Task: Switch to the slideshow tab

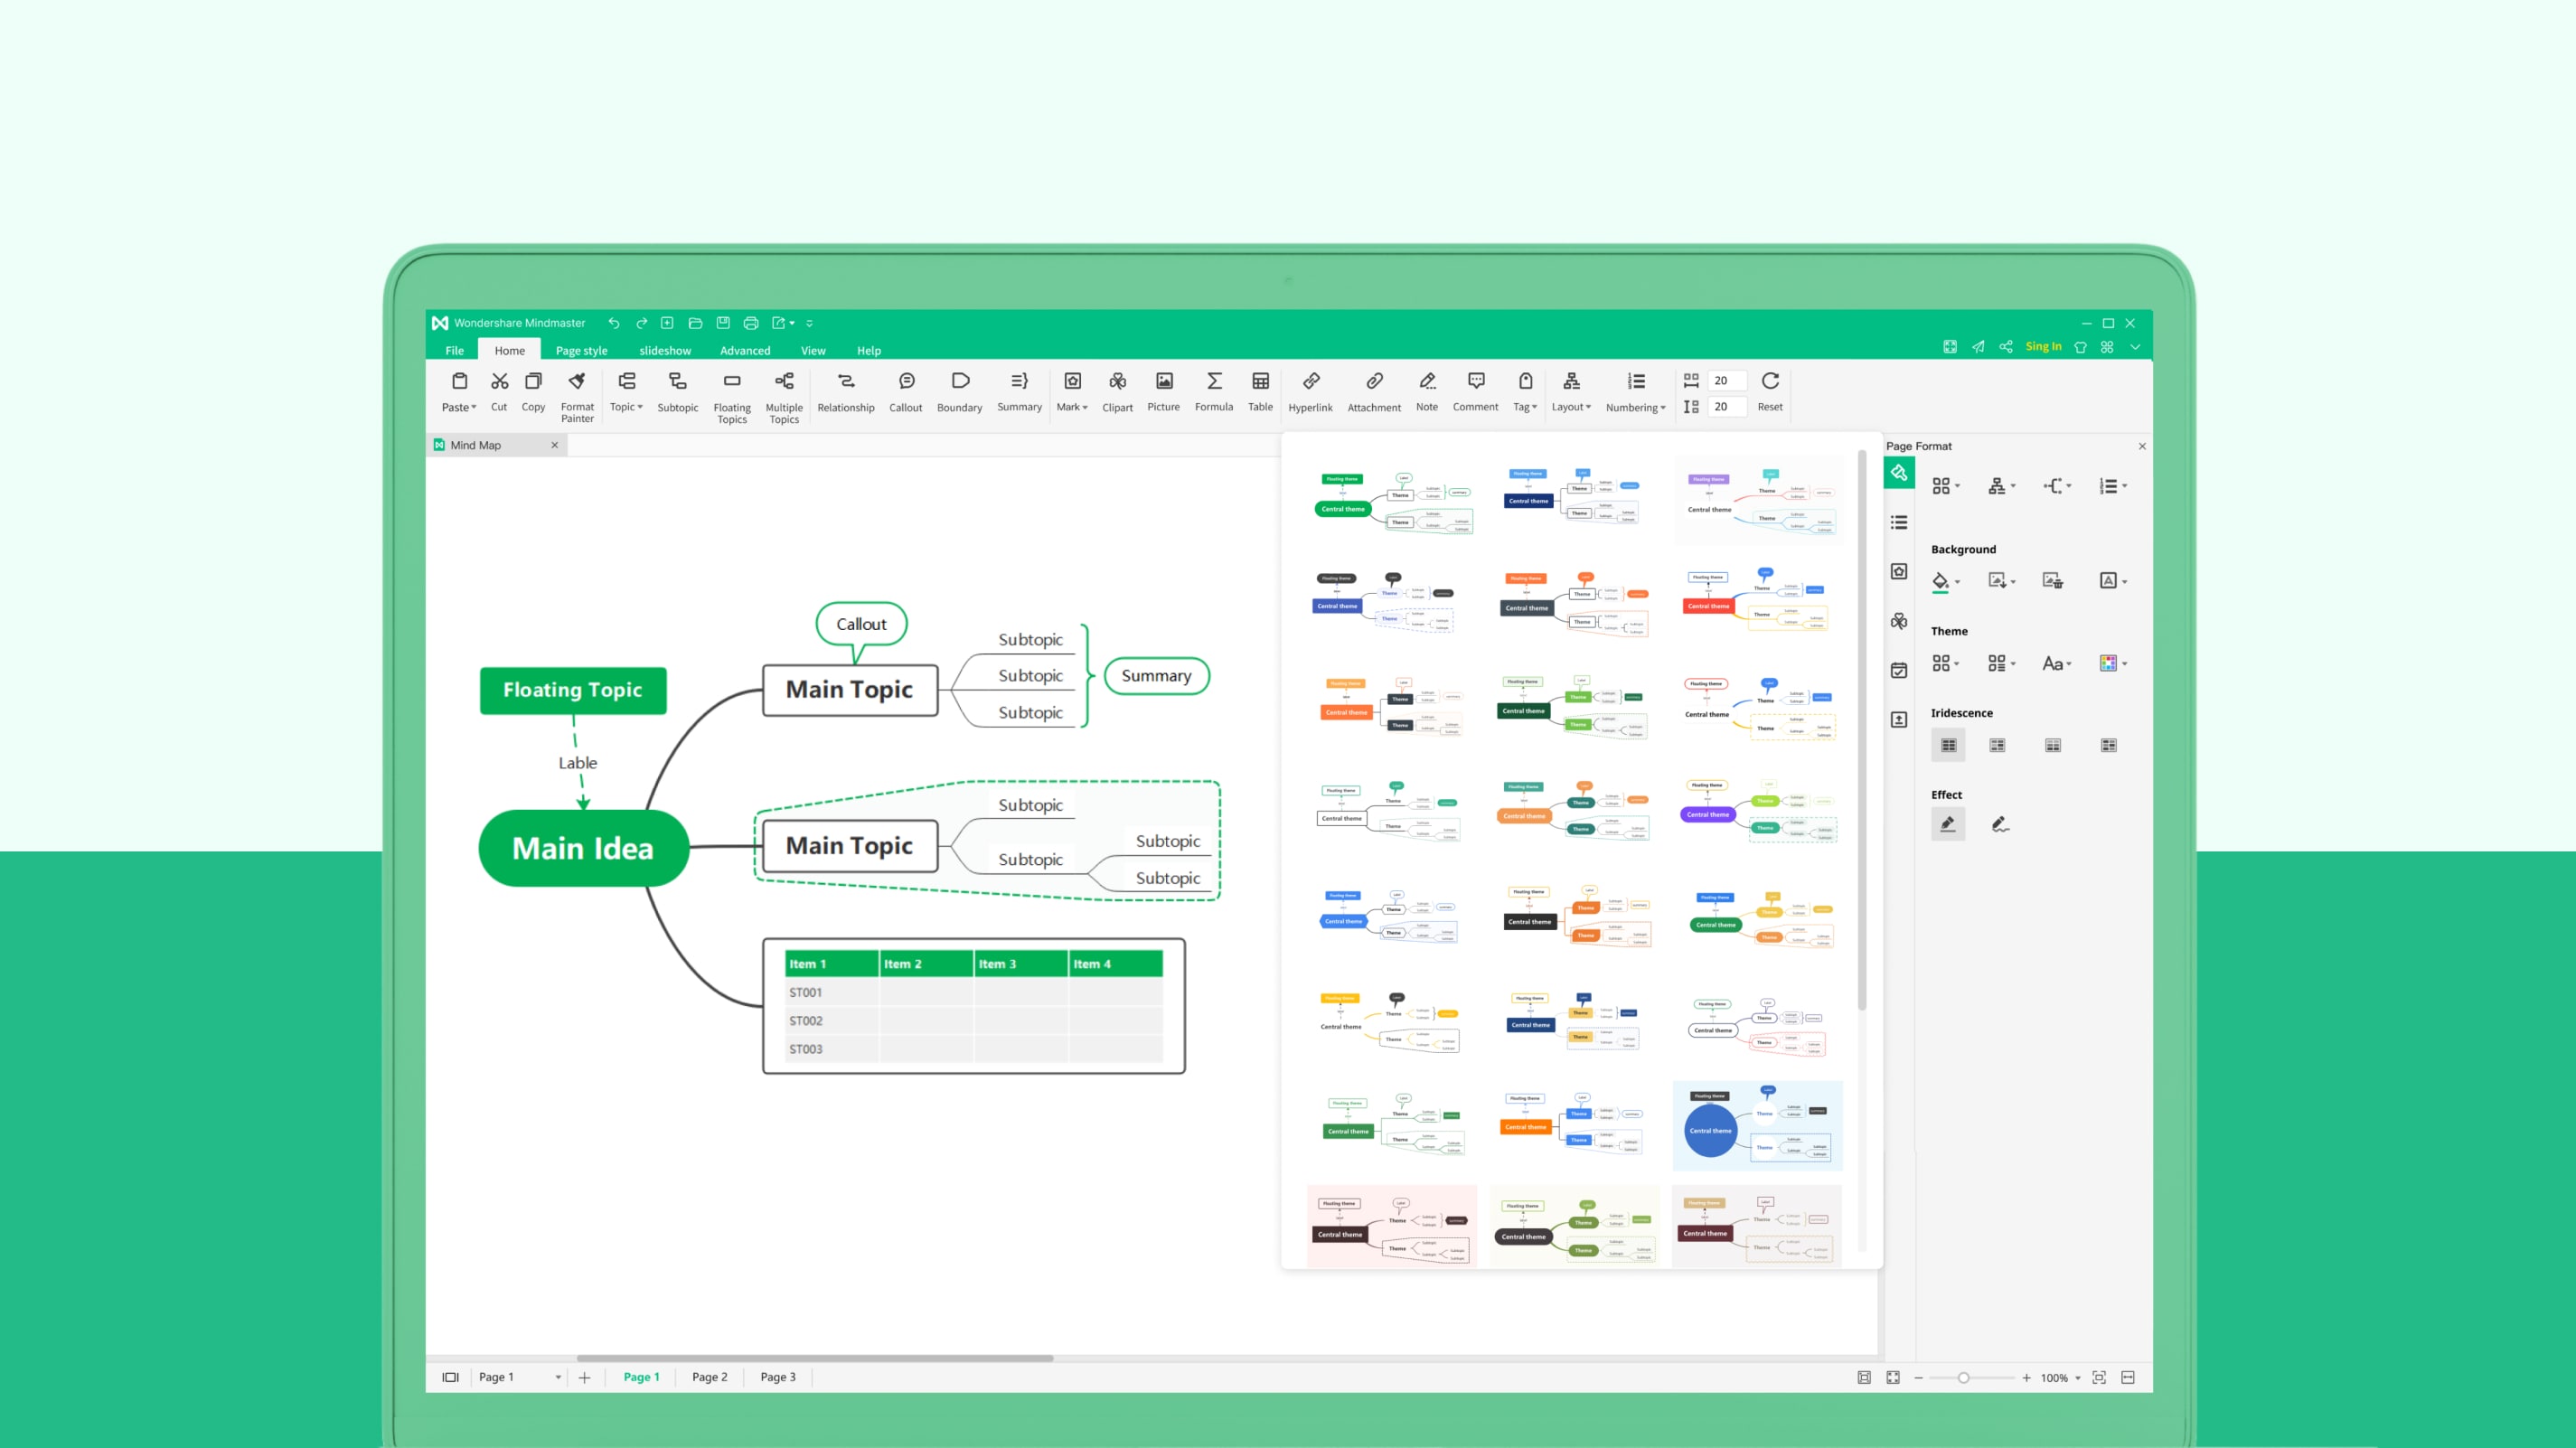Action: [665, 351]
